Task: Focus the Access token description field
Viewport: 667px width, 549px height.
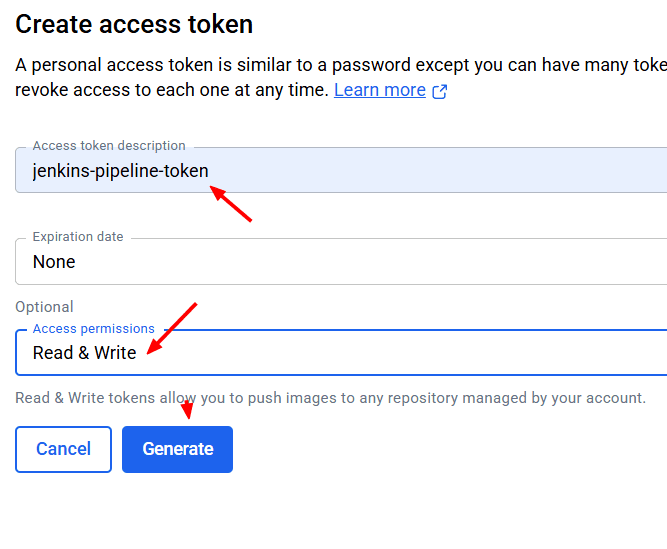Action: click(341, 171)
